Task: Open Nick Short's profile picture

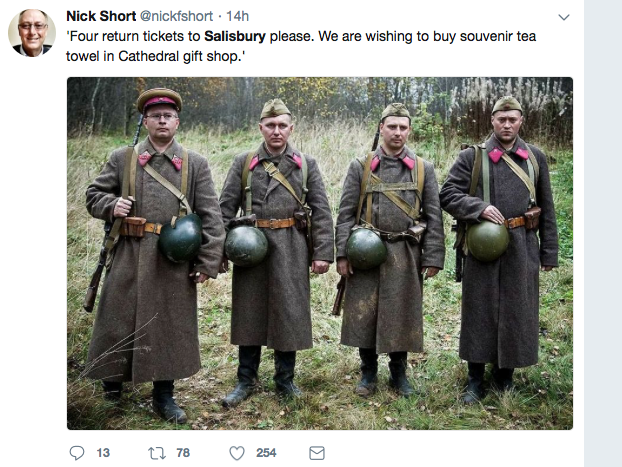Action: [x=32, y=33]
